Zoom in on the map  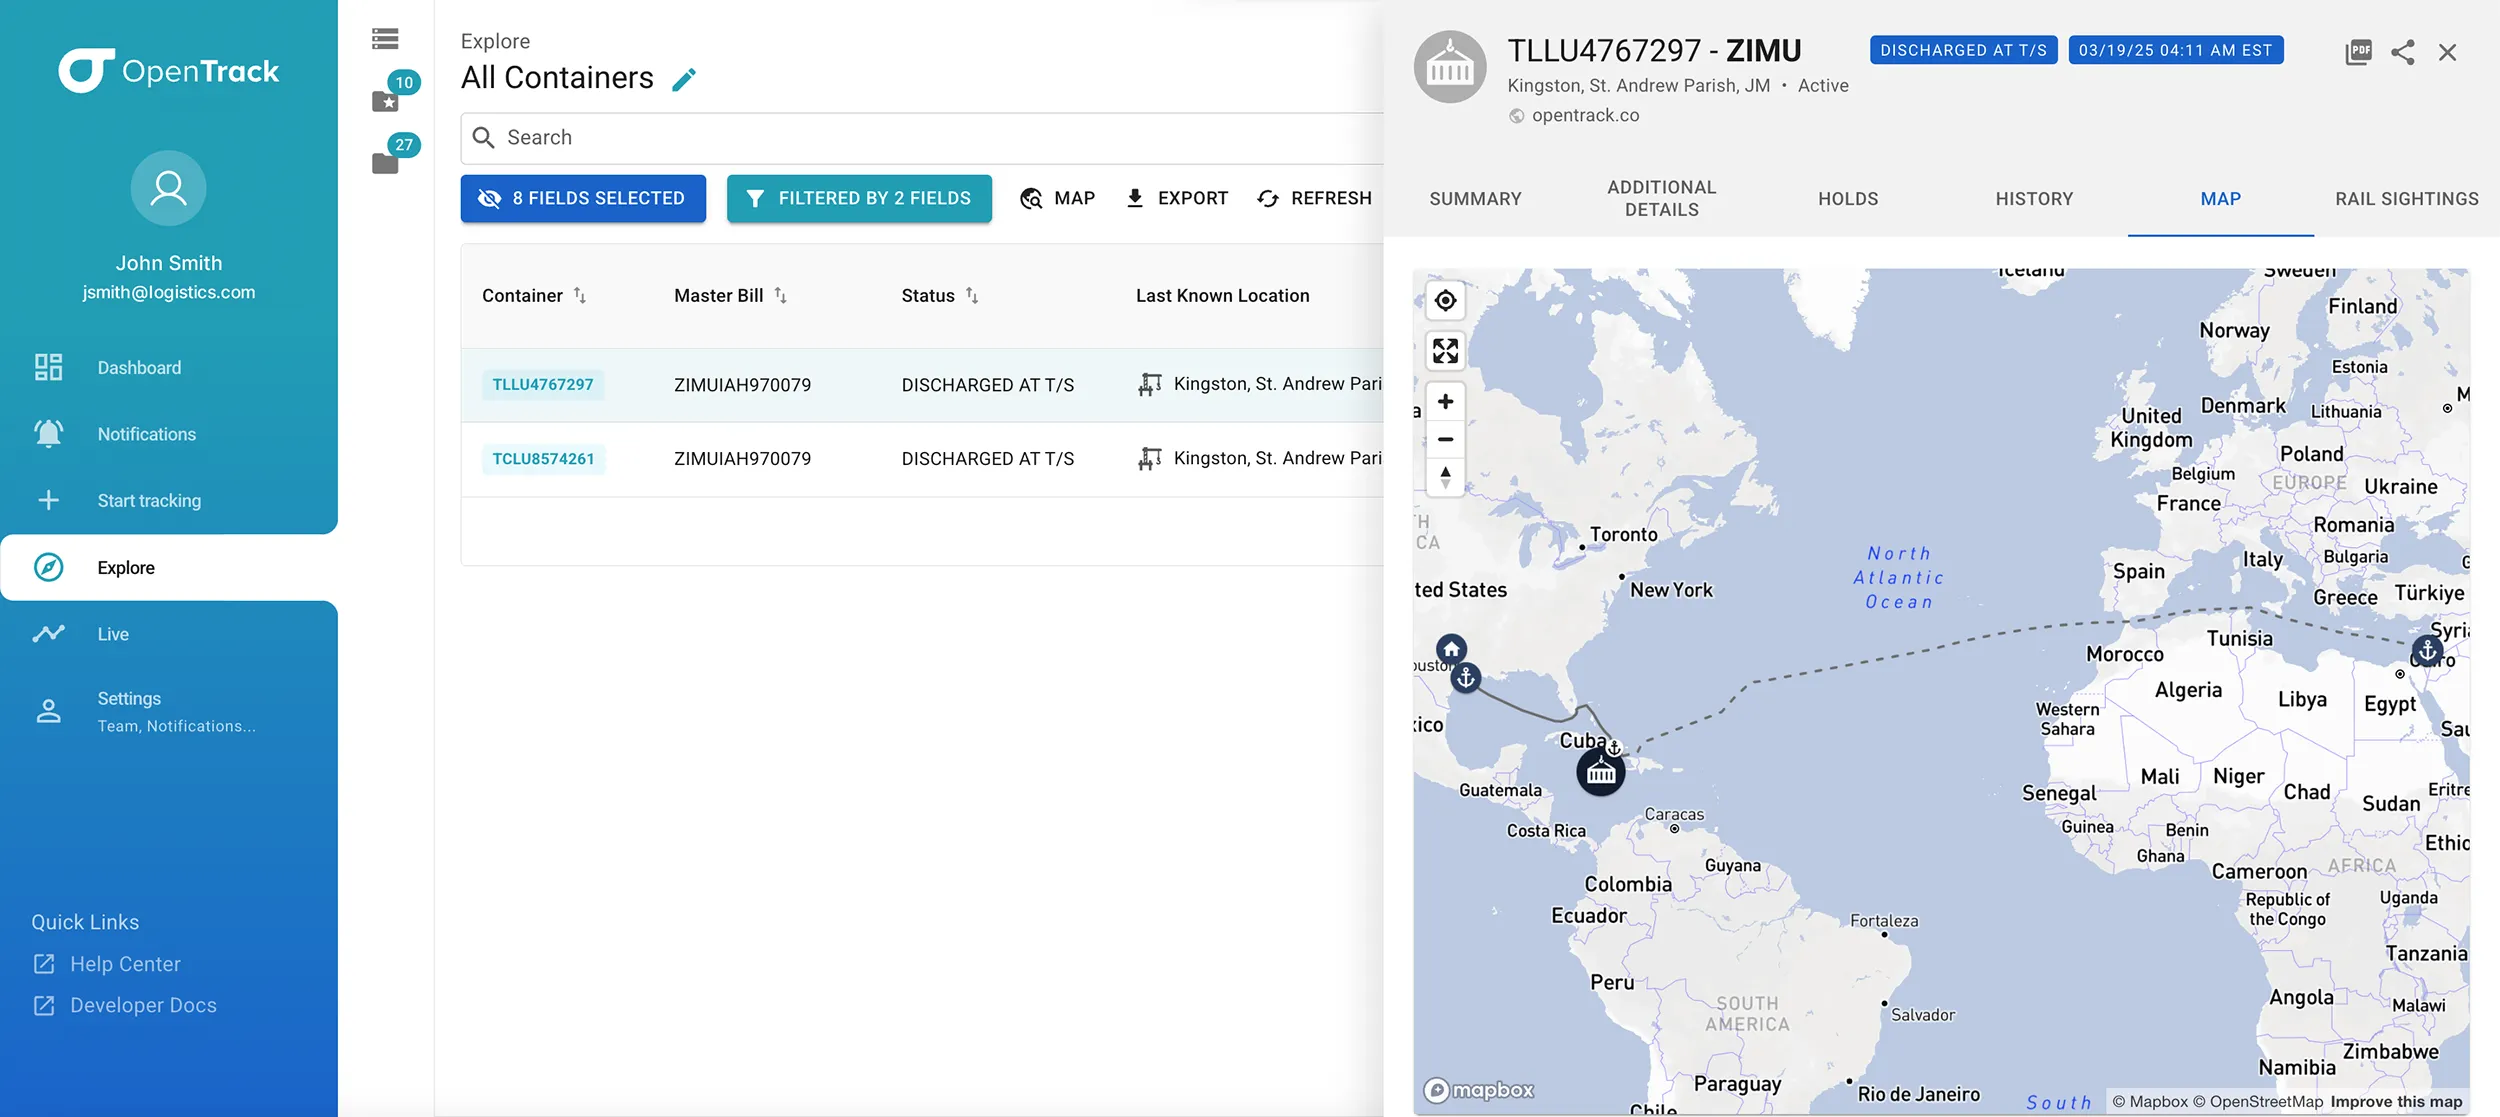1445,402
